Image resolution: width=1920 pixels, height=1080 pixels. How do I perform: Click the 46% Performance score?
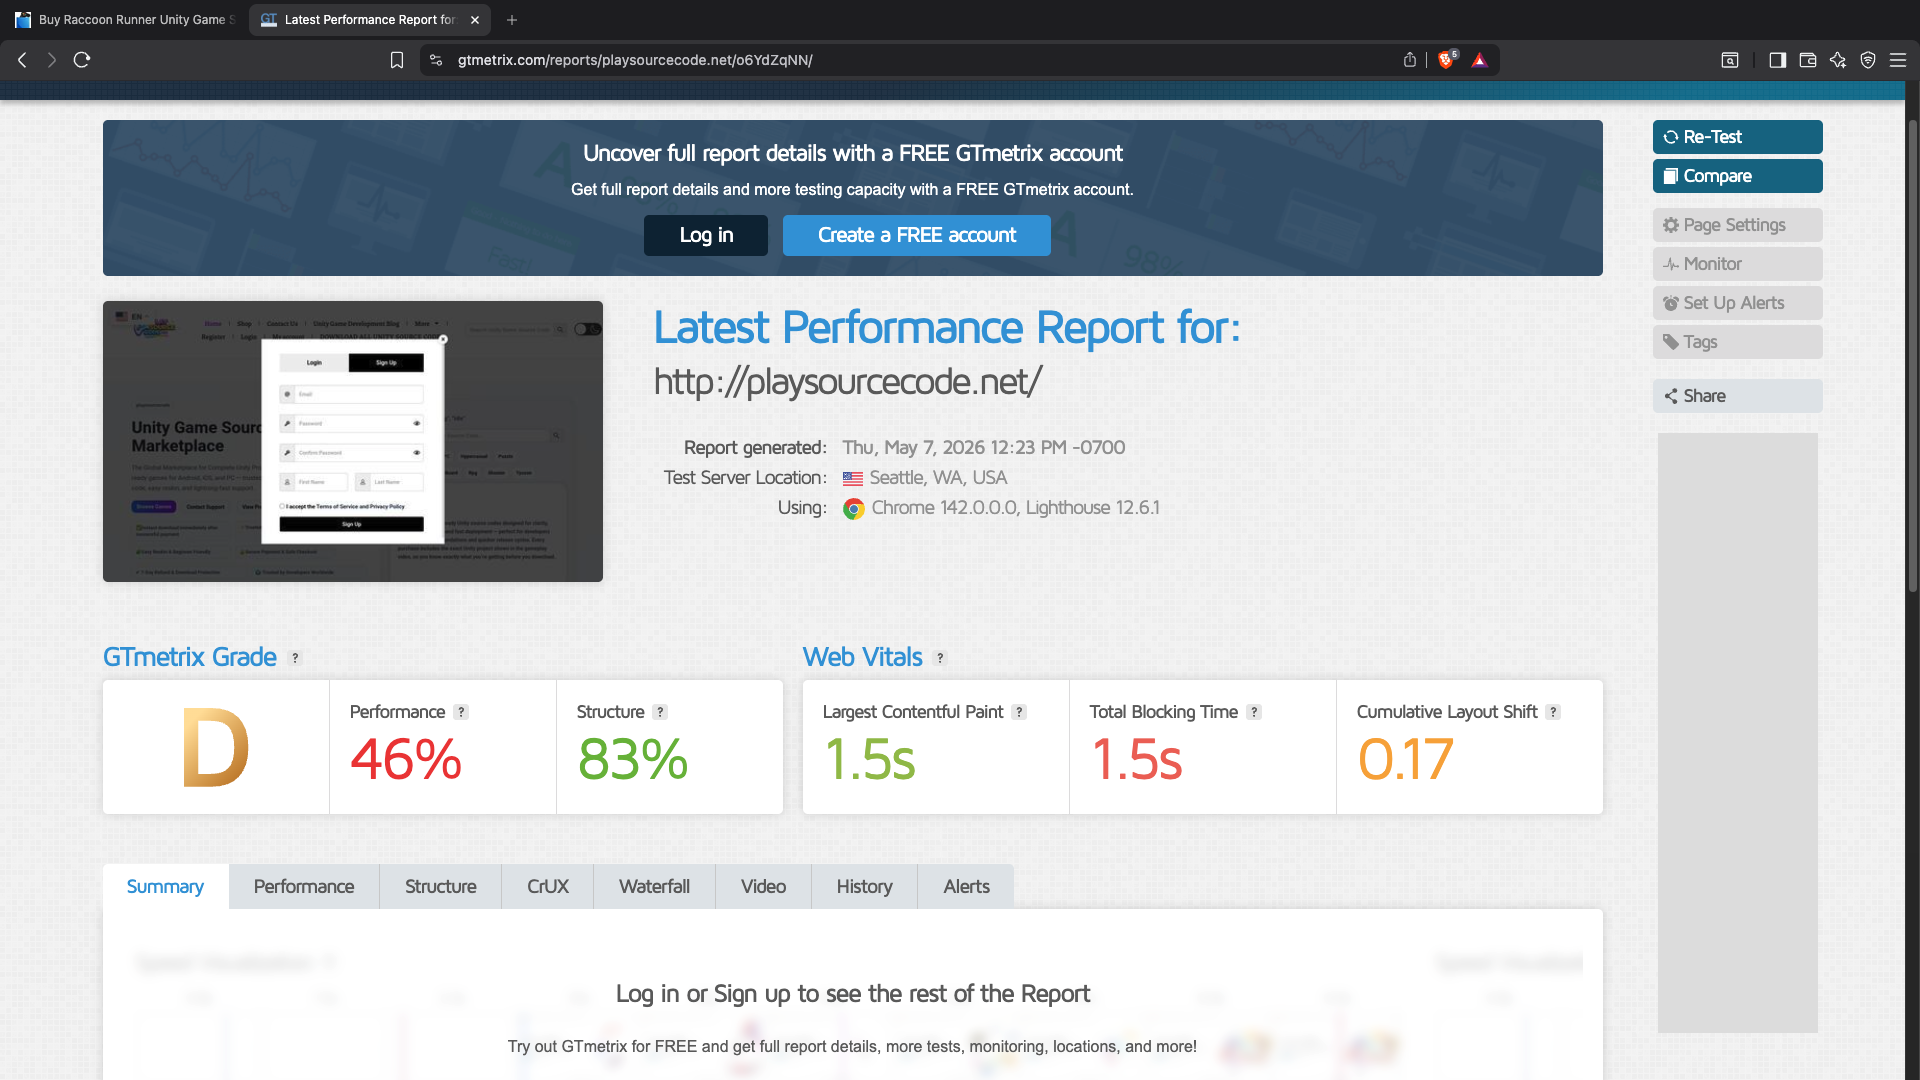pos(406,759)
